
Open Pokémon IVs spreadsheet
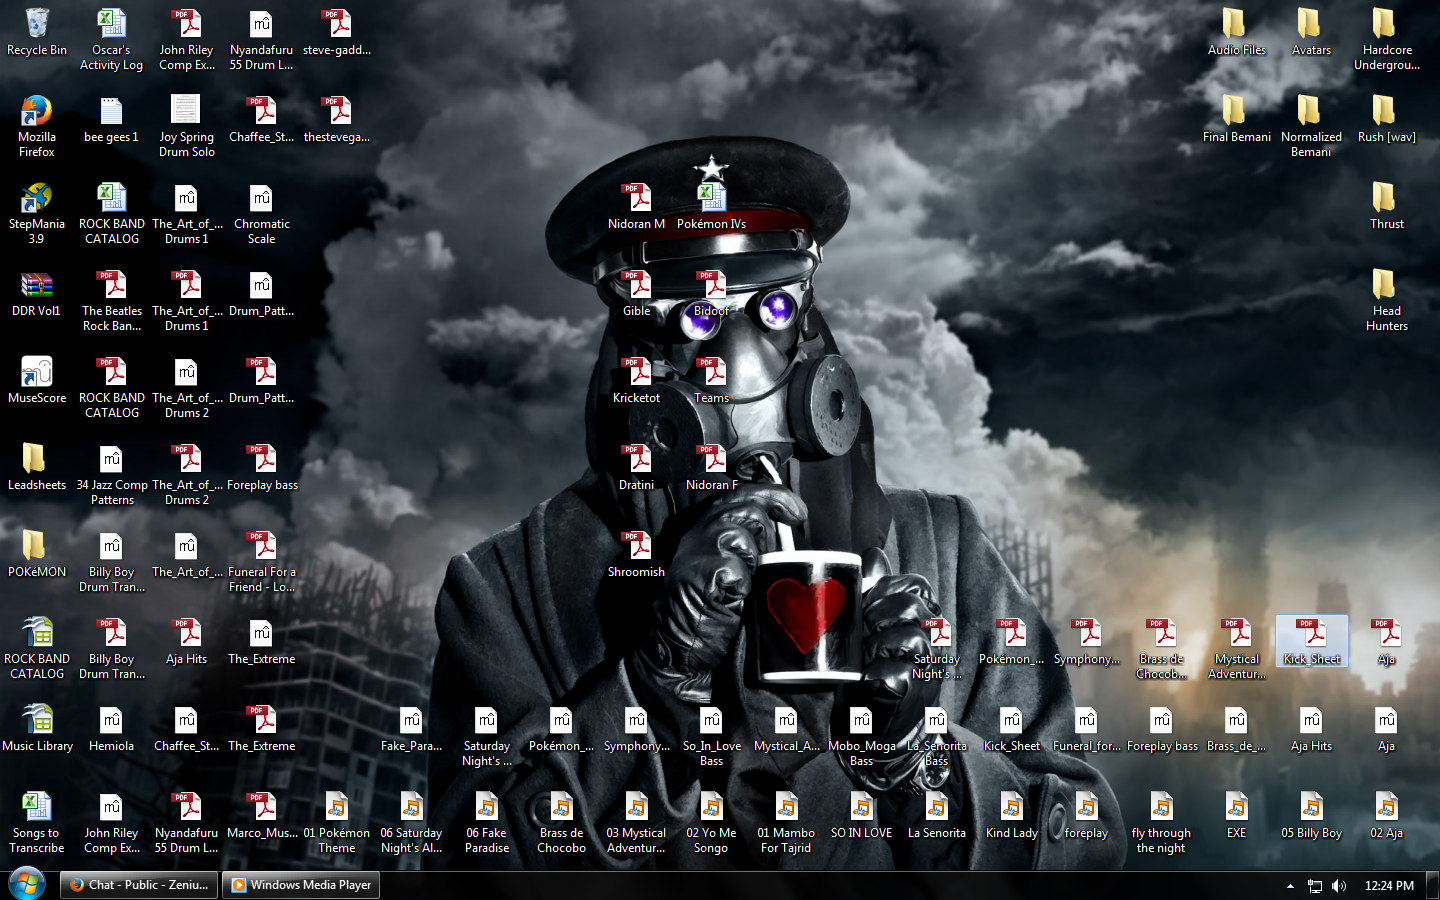point(711,207)
